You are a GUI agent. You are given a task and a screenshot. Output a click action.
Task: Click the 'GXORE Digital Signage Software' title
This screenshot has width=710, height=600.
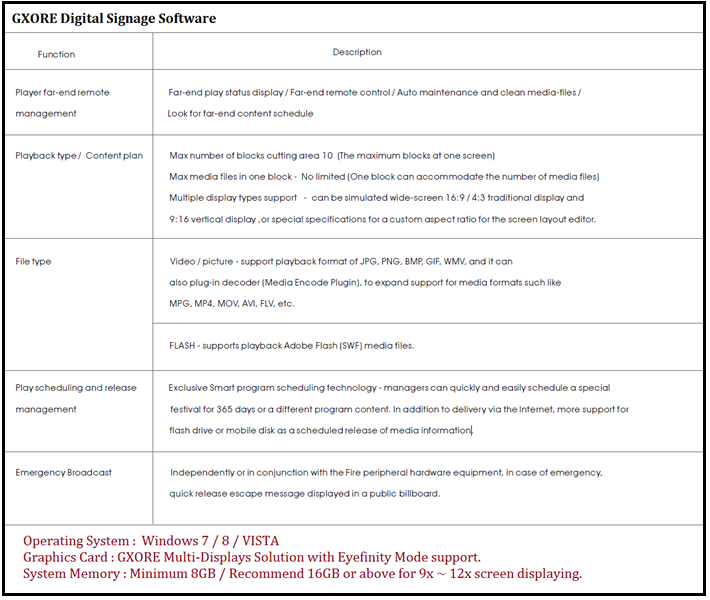[x=114, y=19]
